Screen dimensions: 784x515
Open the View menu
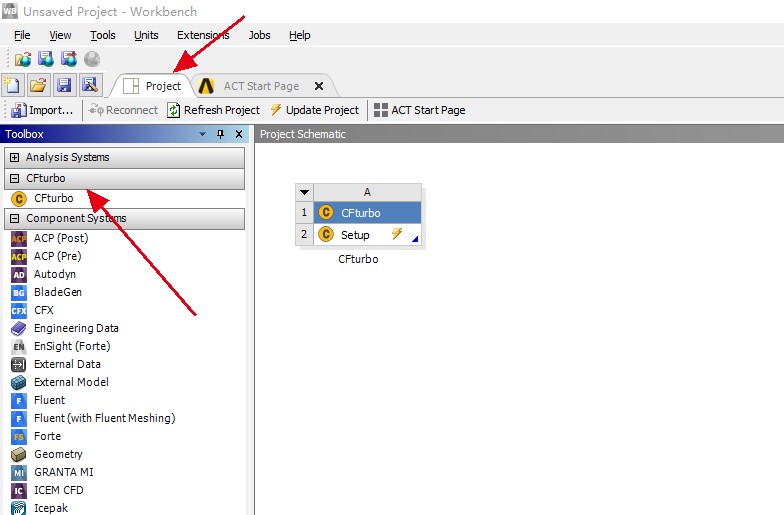(x=60, y=35)
